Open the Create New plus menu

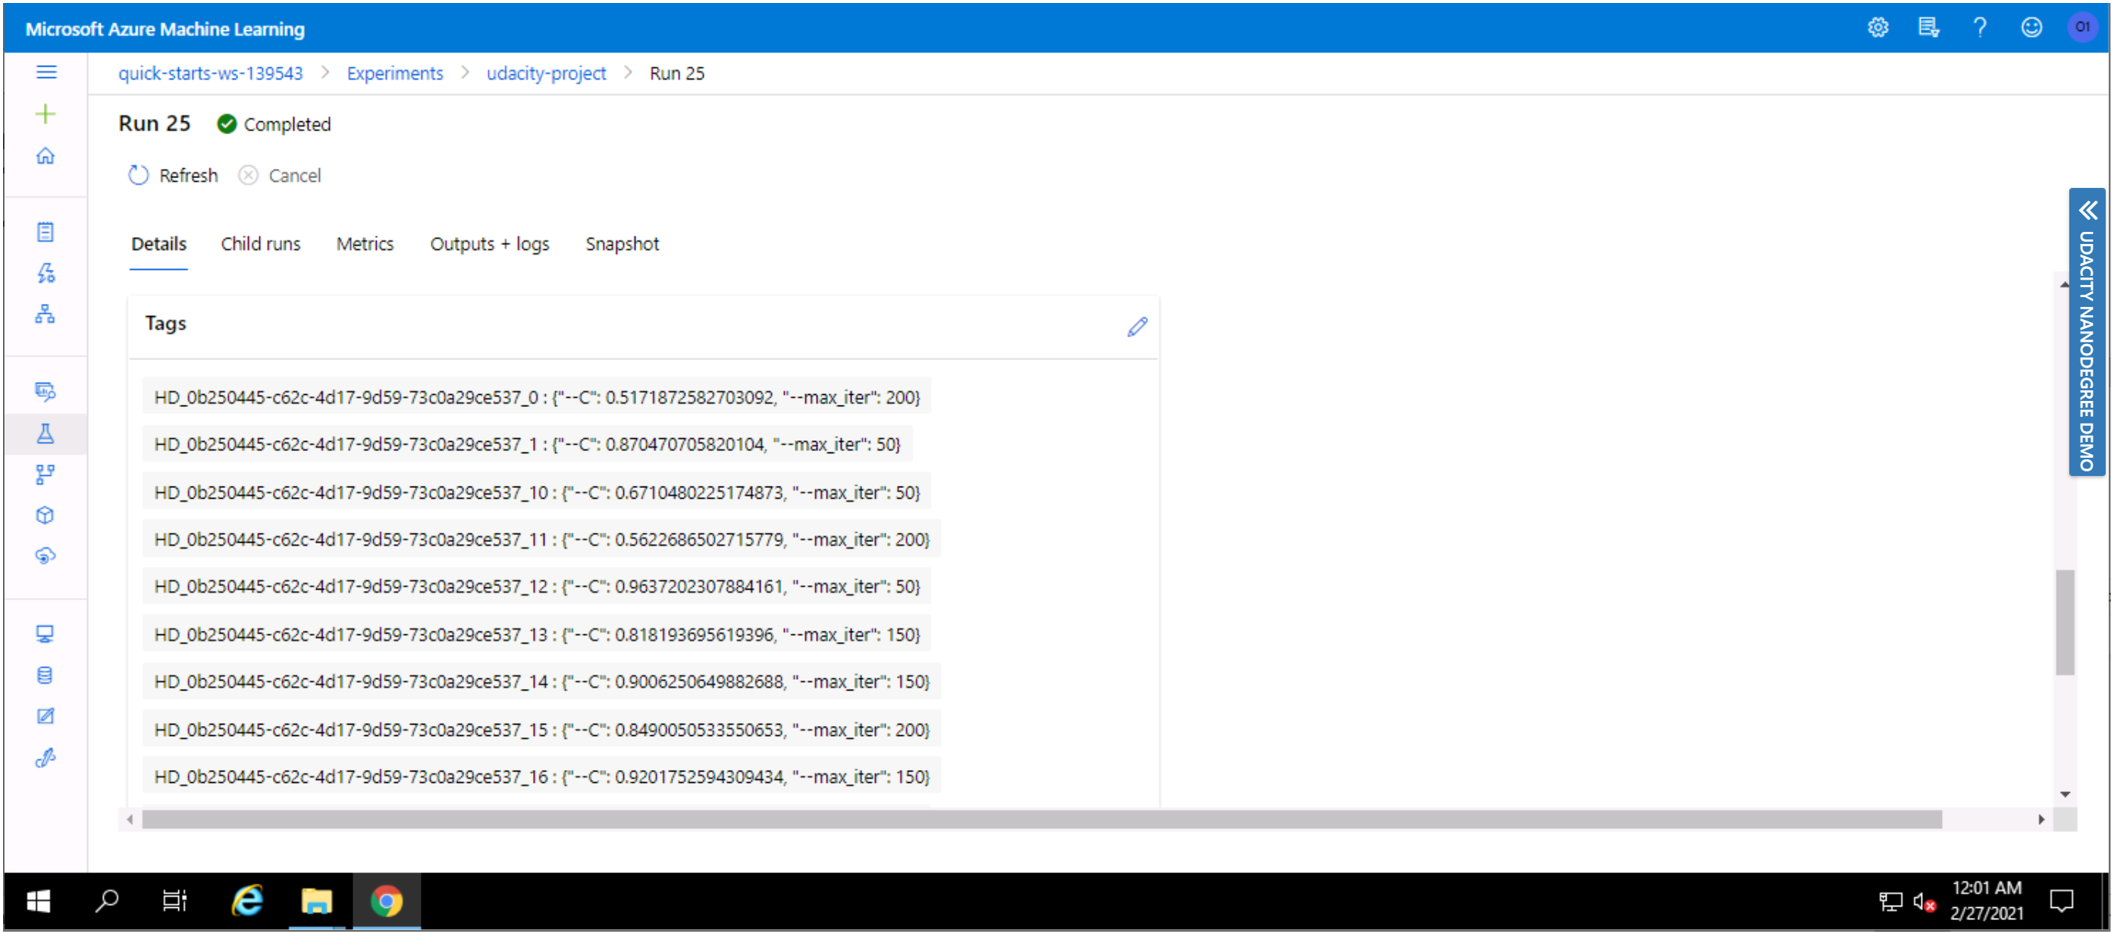click(x=46, y=114)
